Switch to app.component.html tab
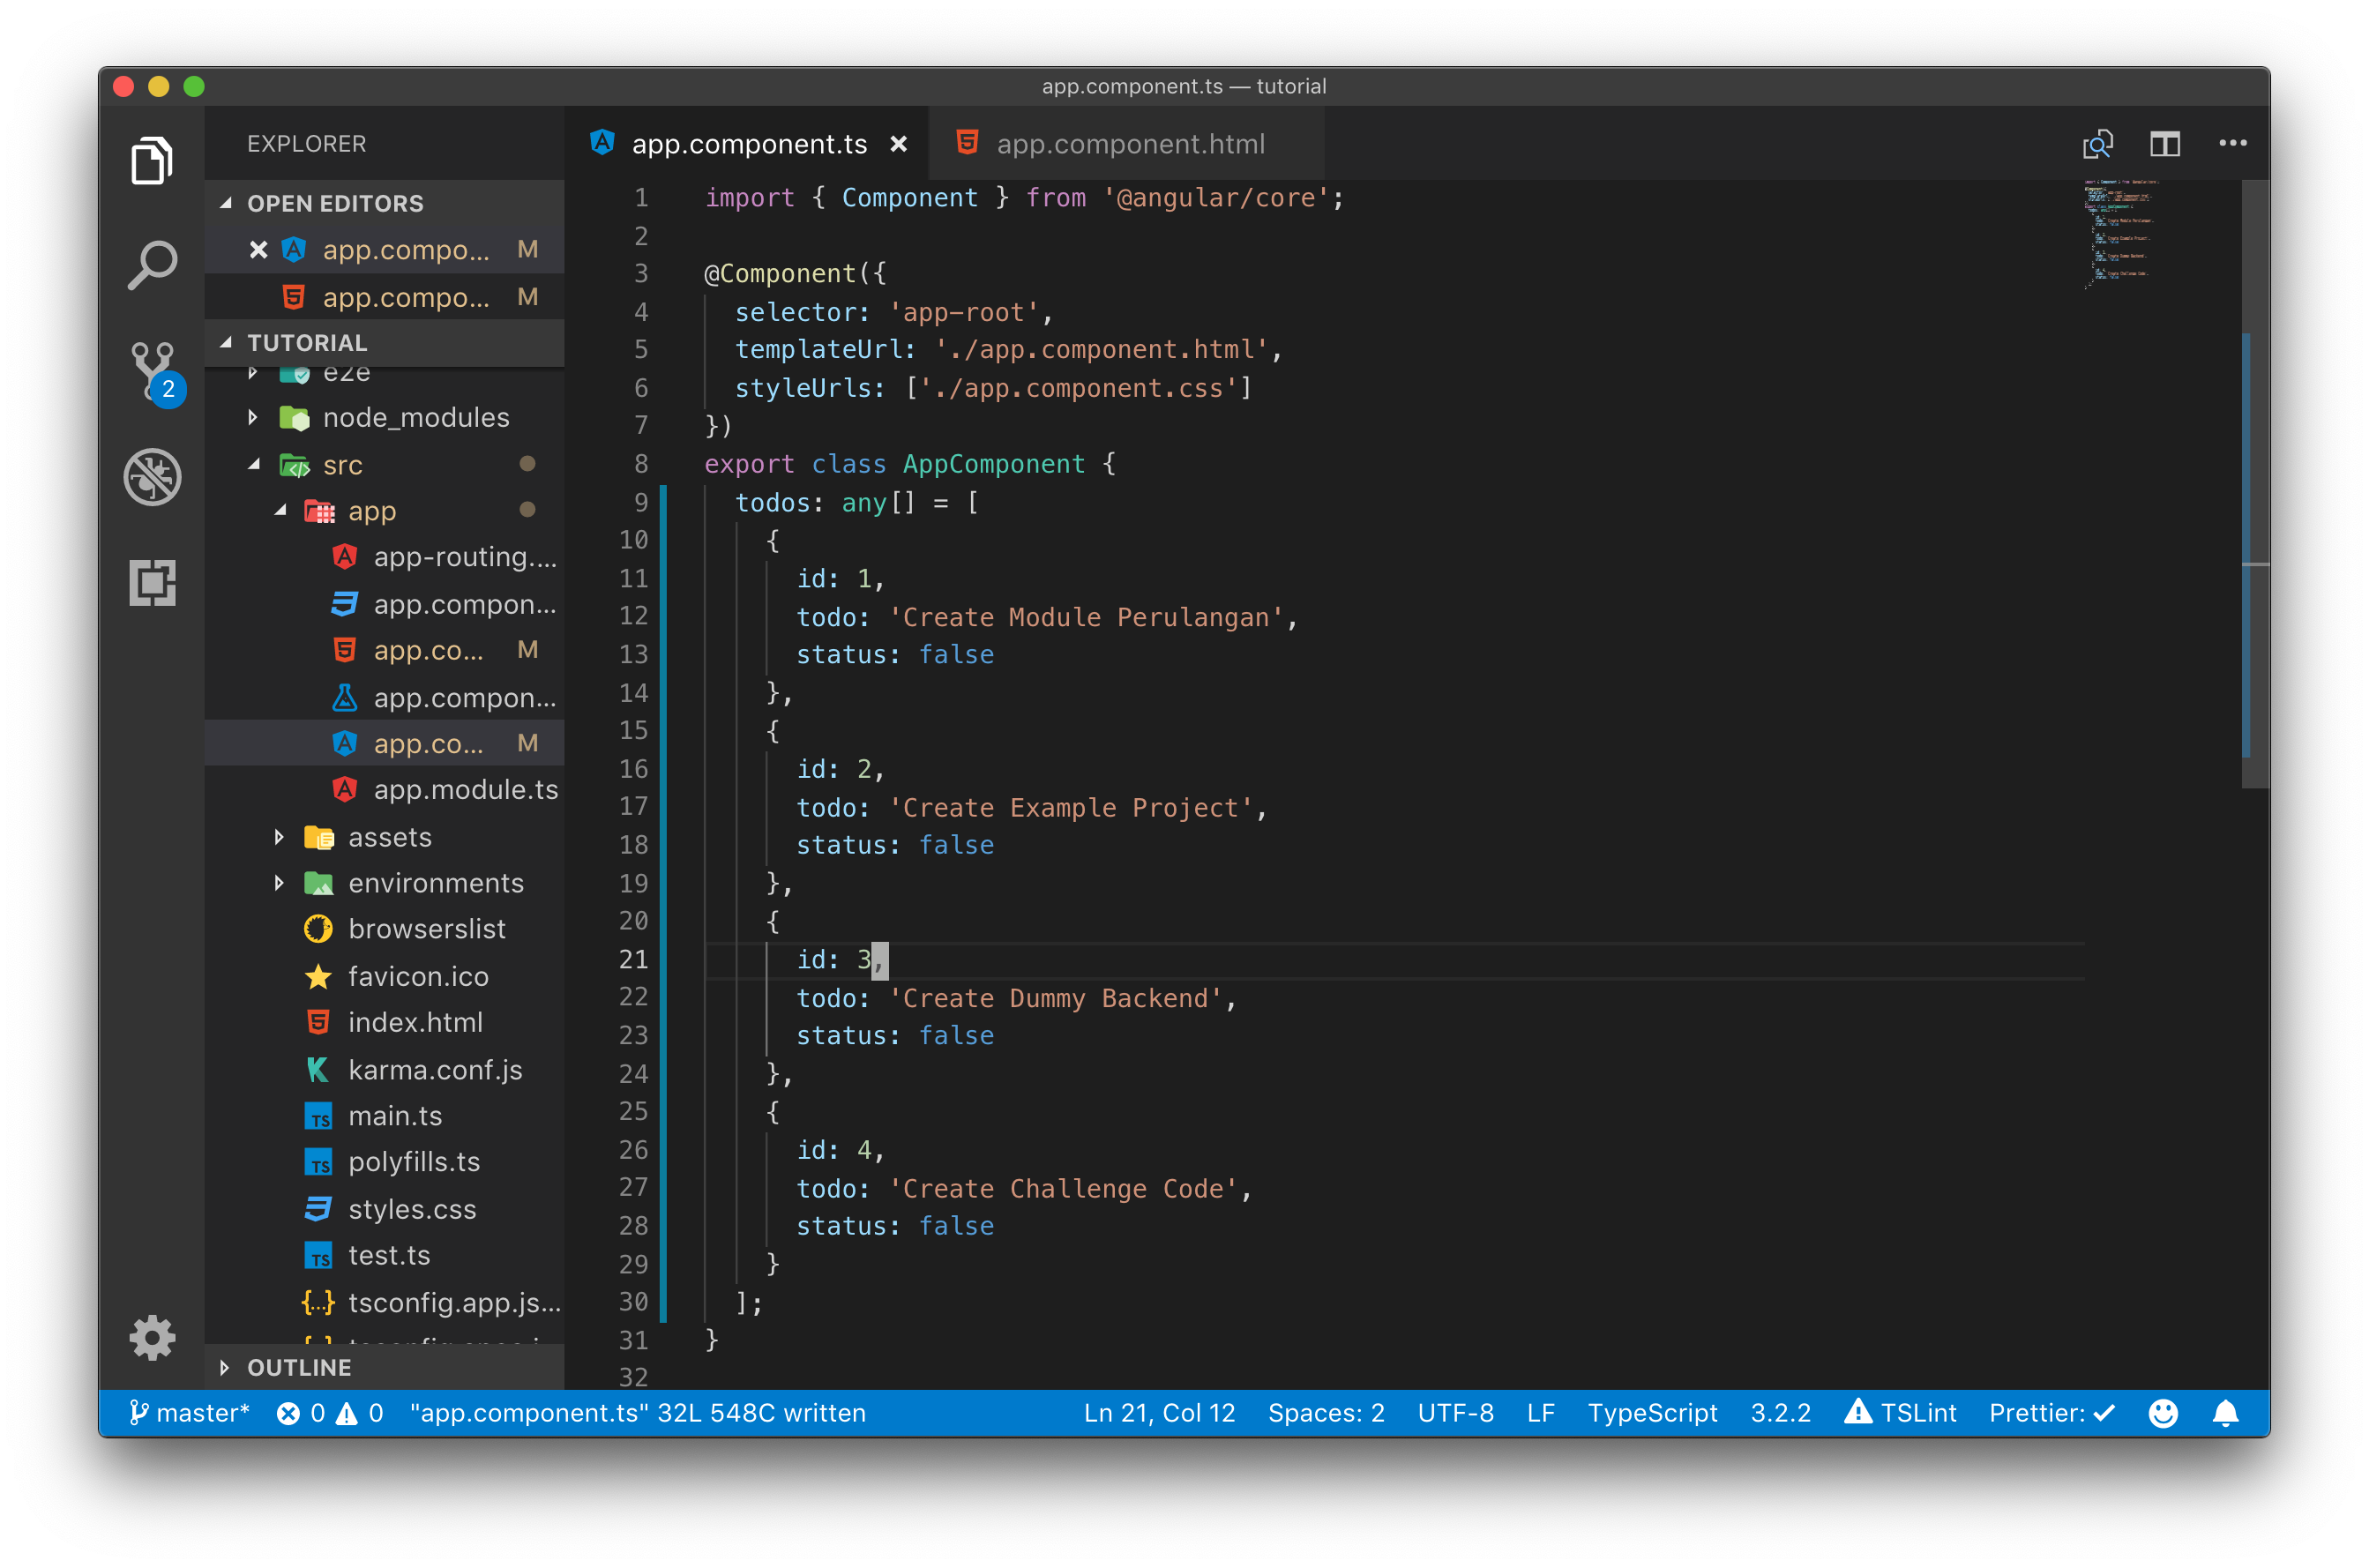 (x=1125, y=144)
